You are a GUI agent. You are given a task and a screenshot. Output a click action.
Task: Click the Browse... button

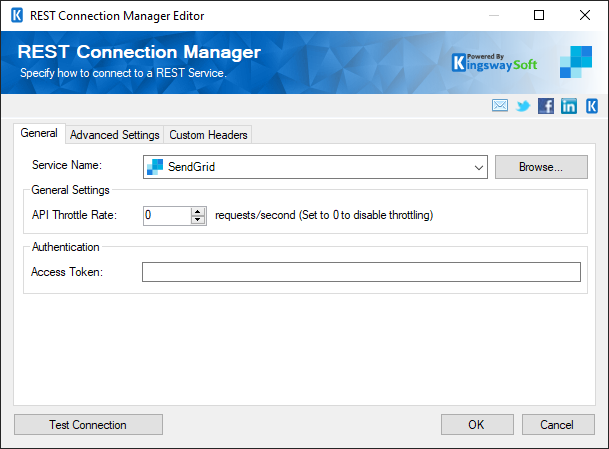pos(541,167)
